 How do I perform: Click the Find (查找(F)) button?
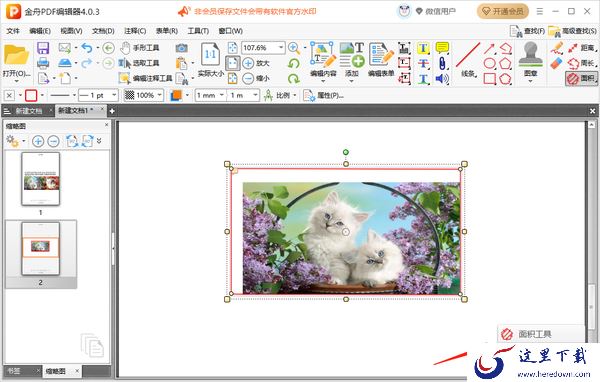(527, 31)
